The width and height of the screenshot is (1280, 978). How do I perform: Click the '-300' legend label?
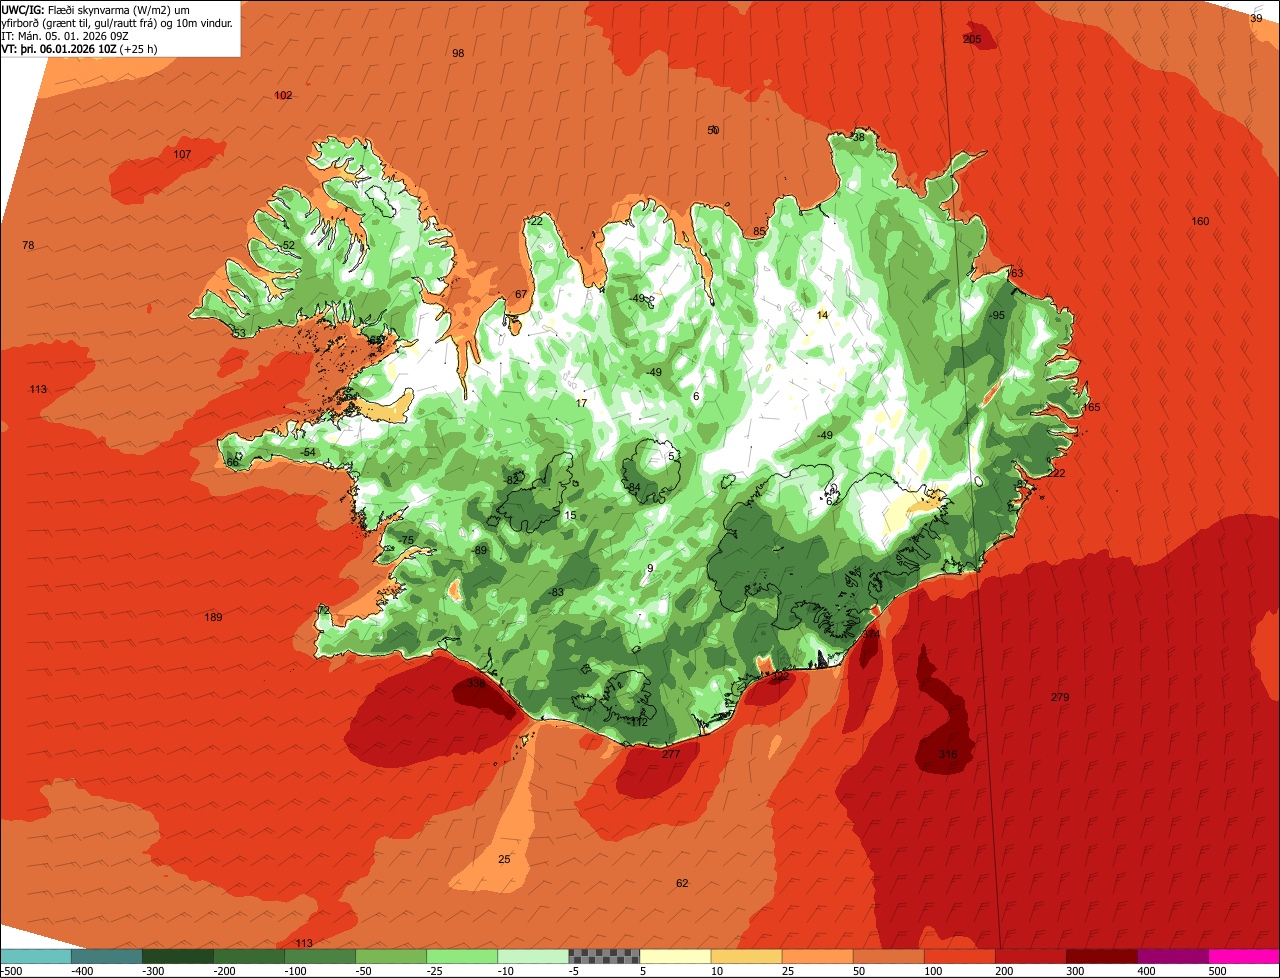click(x=153, y=970)
